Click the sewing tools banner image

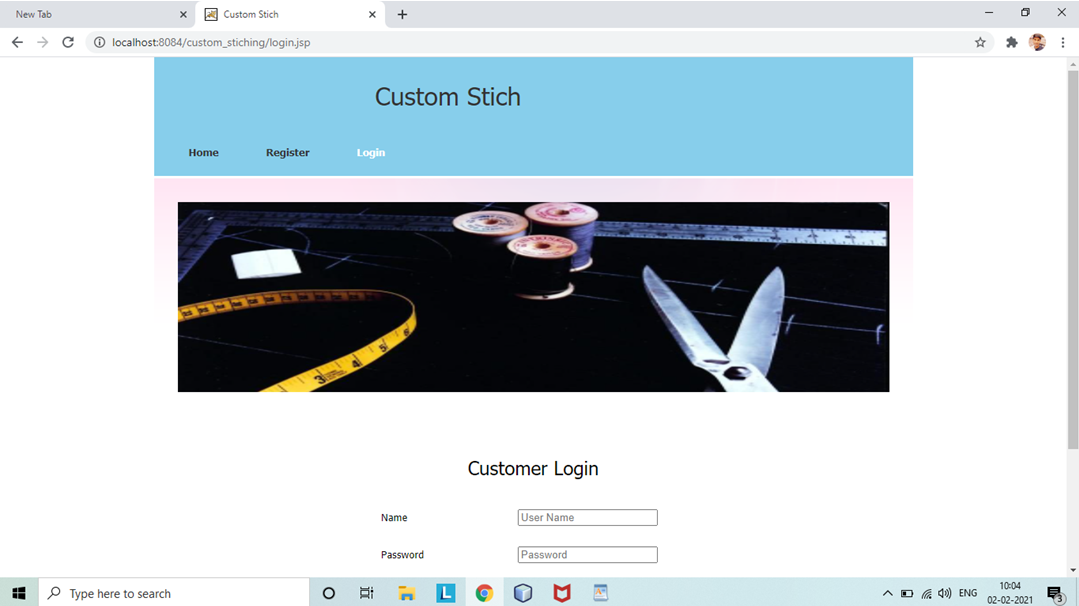533,297
